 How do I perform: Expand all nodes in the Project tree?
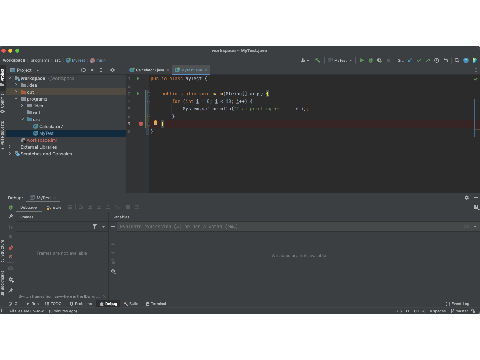(x=92, y=70)
